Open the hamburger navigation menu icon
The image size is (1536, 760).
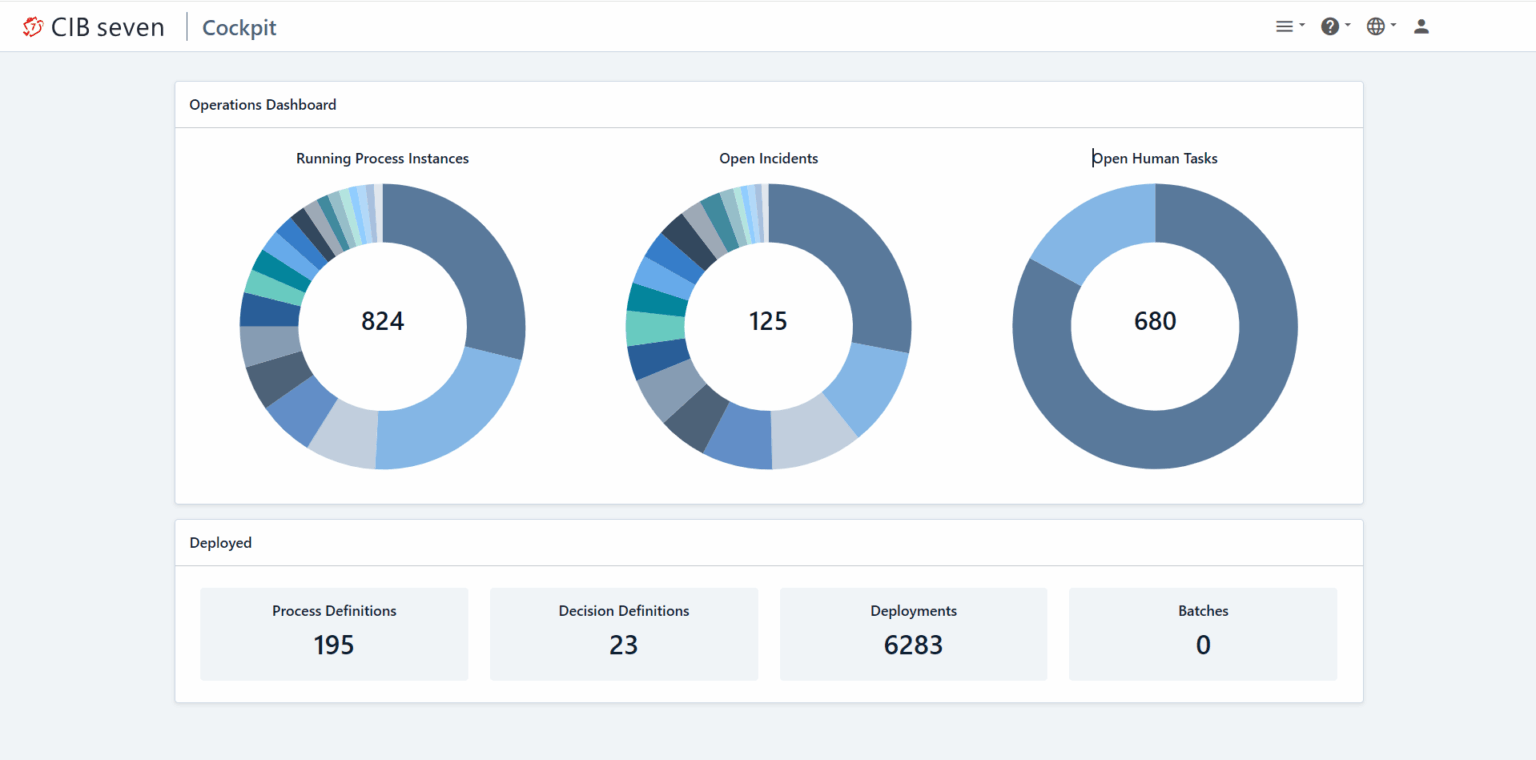[1284, 27]
